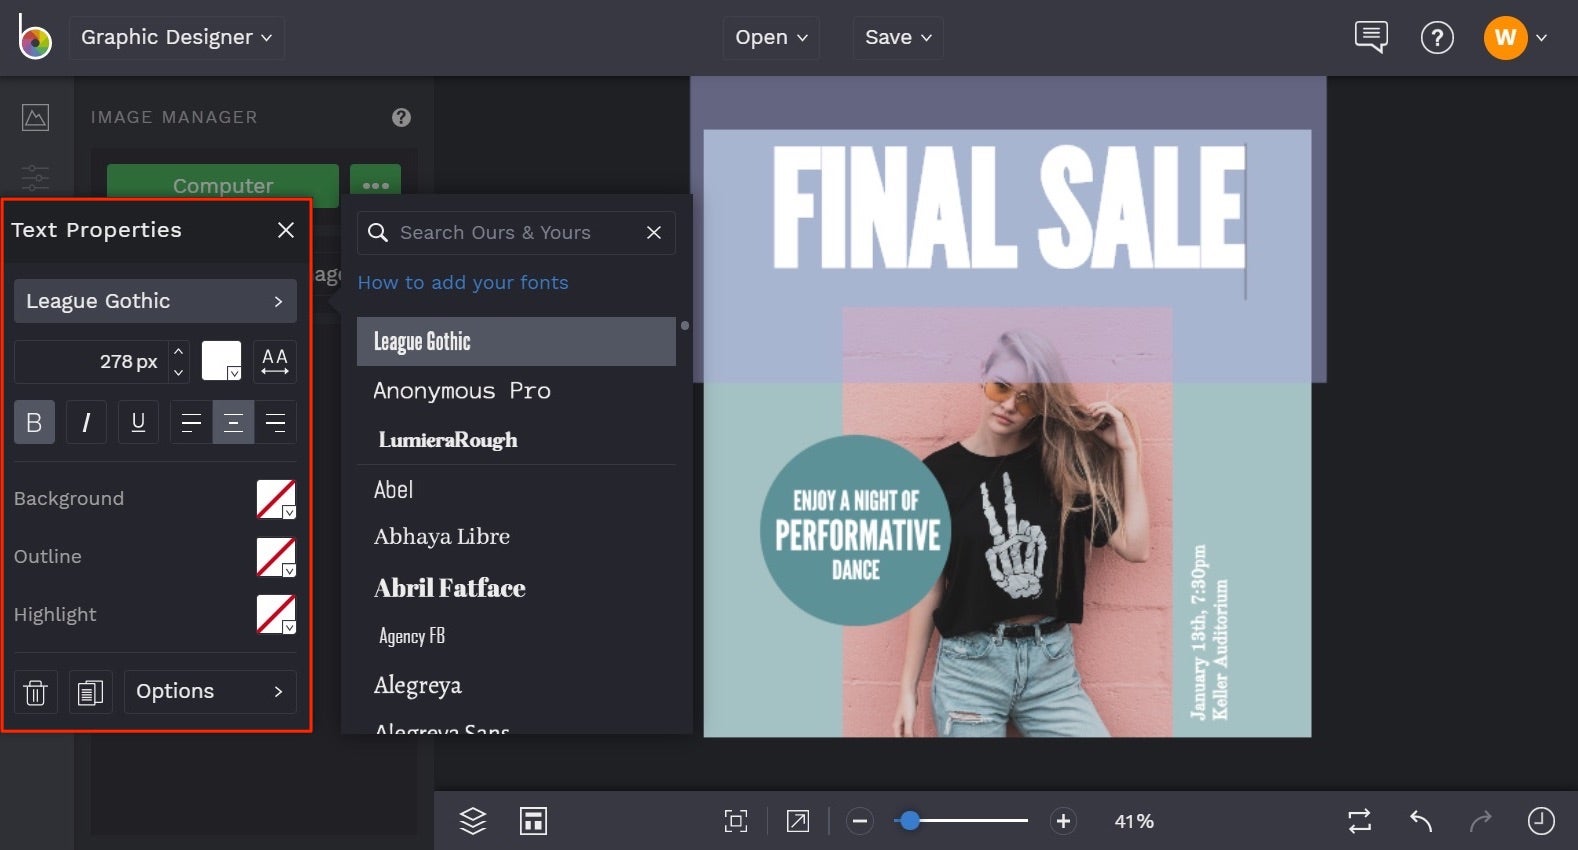Viewport: 1578px width, 850px height.
Task: Toggle underline text formatting
Action: tap(138, 422)
